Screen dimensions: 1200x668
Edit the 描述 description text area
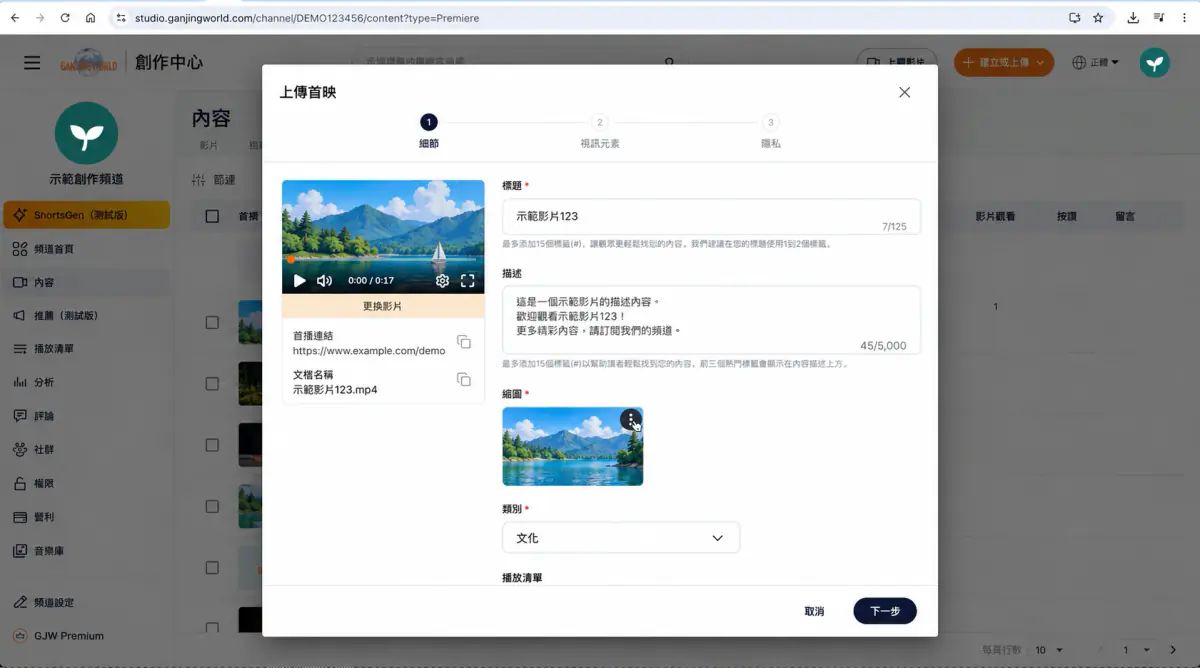click(x=711, y=320)
